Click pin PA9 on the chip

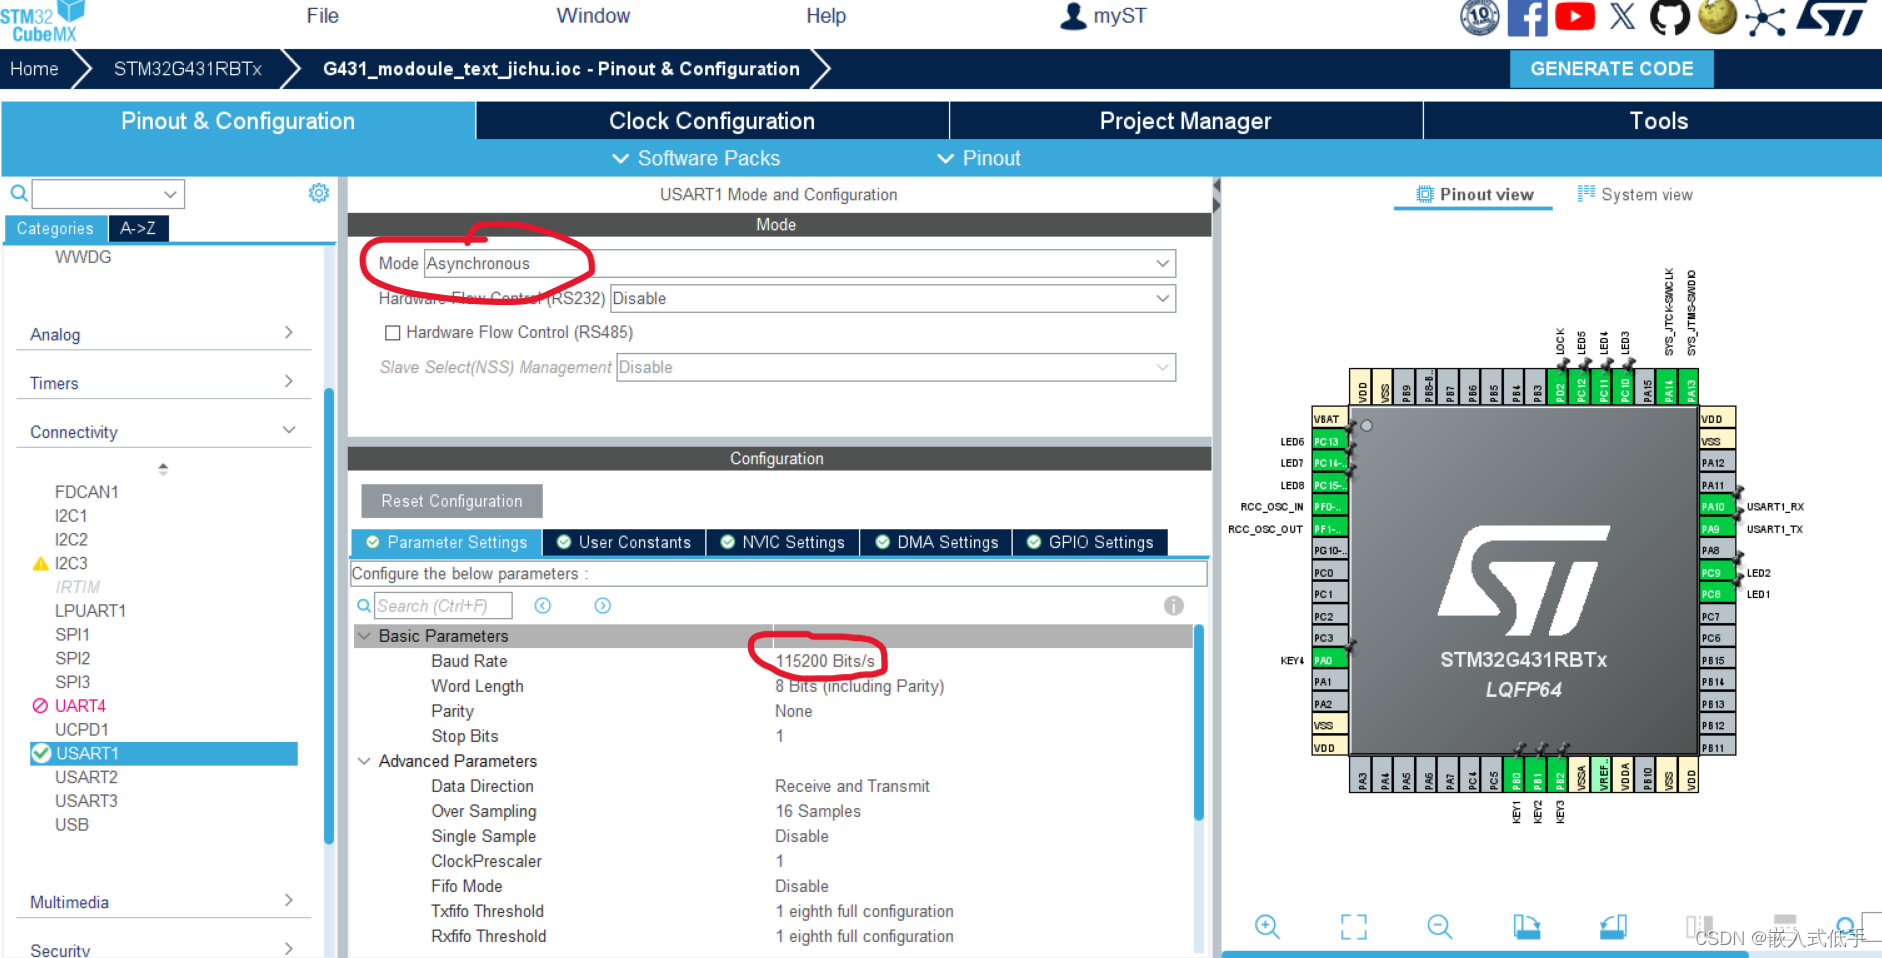point(1719,529)
